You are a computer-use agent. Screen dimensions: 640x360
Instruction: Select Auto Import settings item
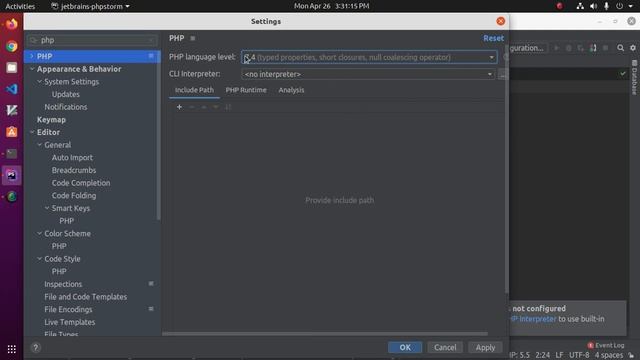(72, 158)
